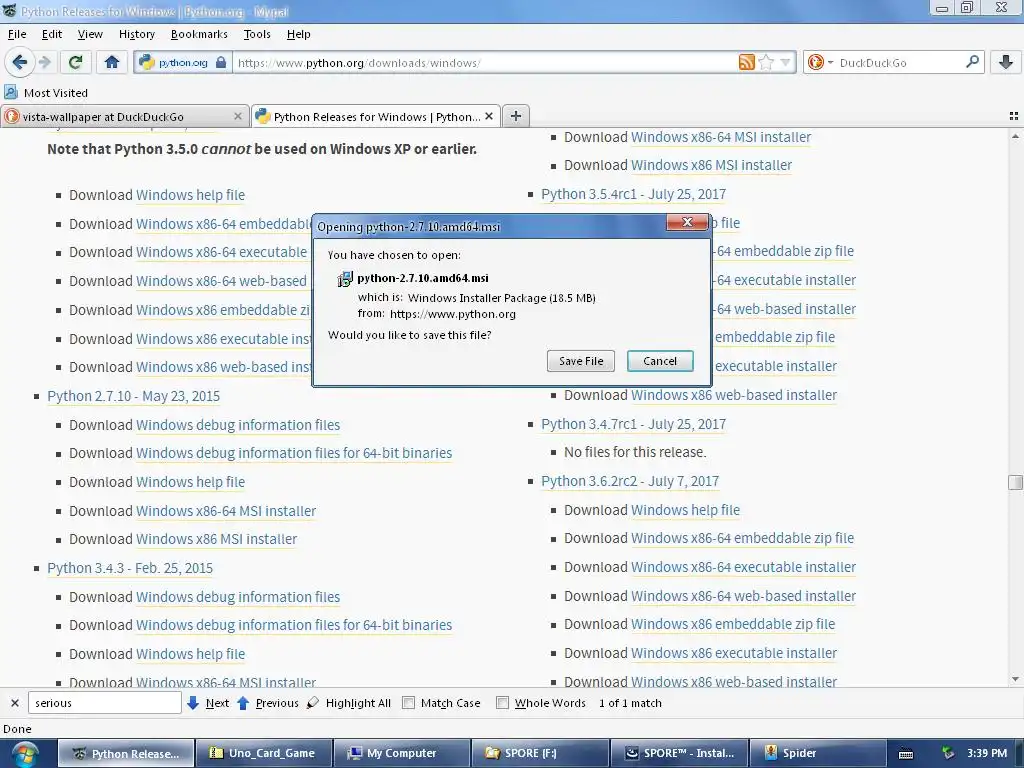Viewport: 1024px width, 768px height.
Task: Open the History menu
Action: (x=136, y=34)
